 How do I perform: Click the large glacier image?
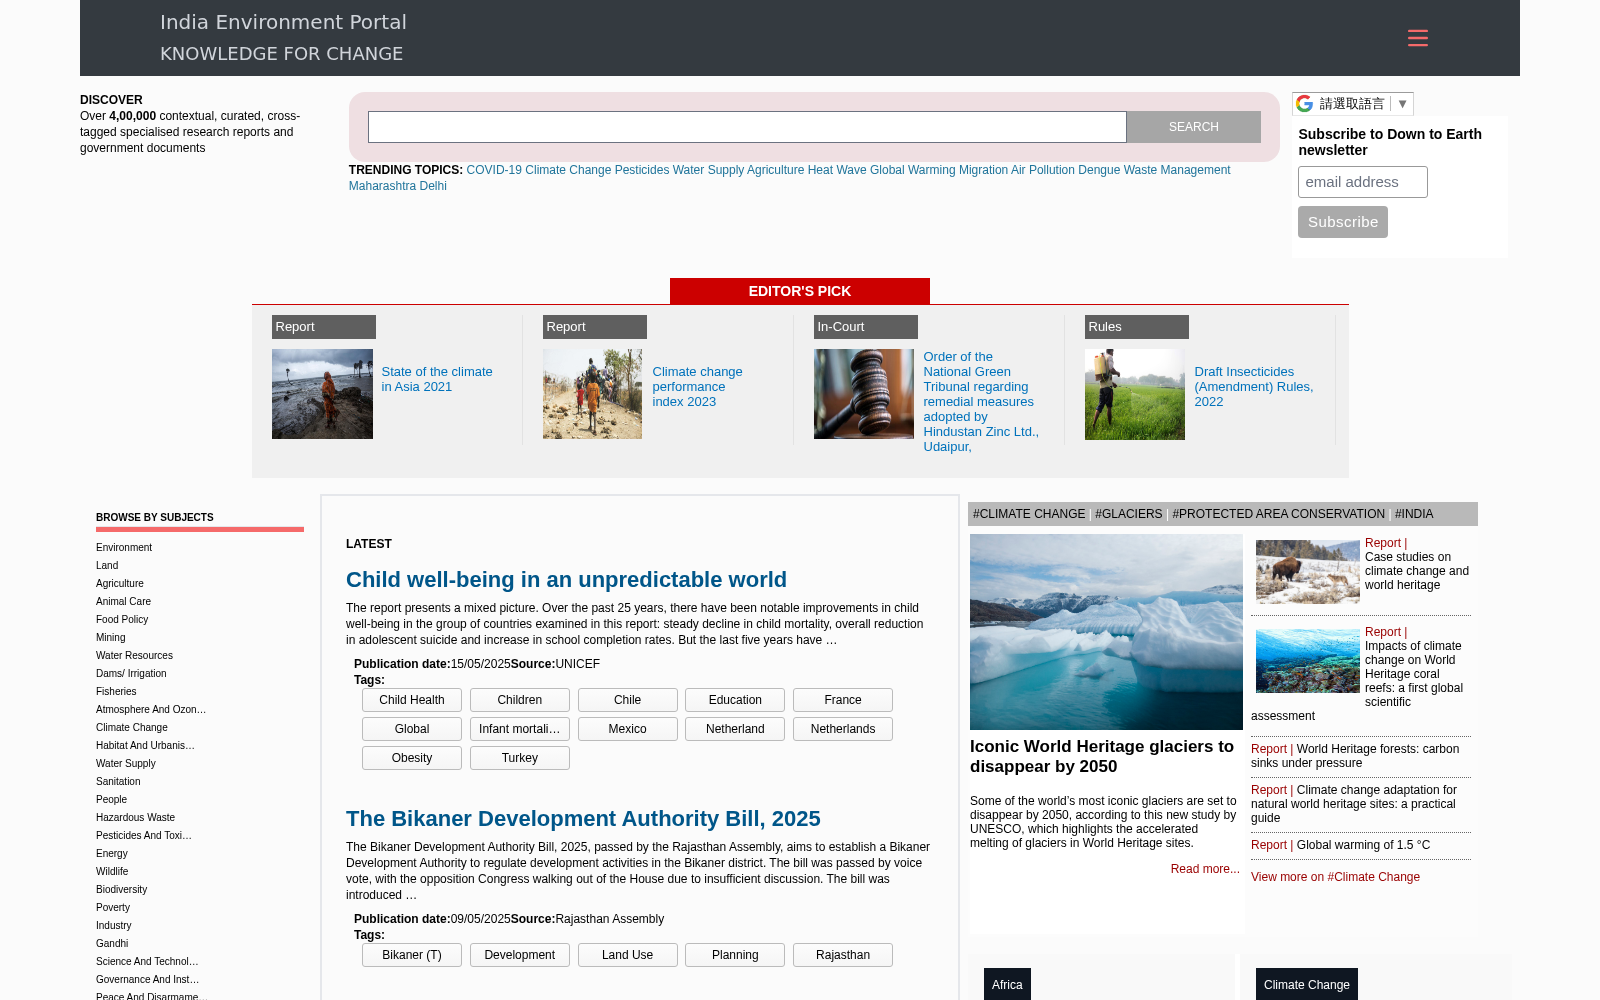[1106, 632]
